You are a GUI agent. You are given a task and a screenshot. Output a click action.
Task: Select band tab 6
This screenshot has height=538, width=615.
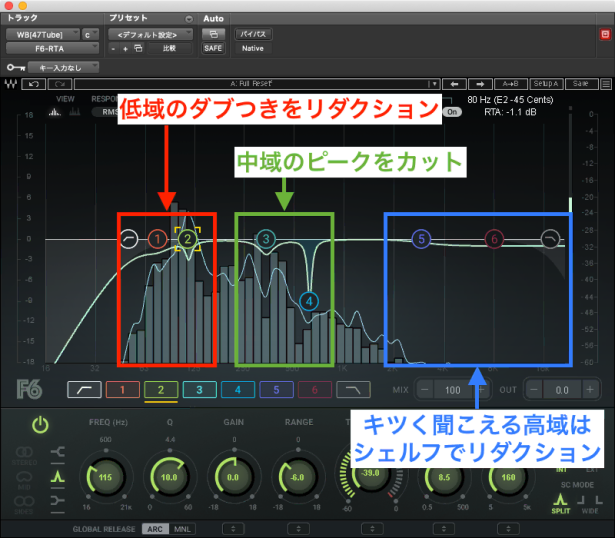click(x=315, y=390)
